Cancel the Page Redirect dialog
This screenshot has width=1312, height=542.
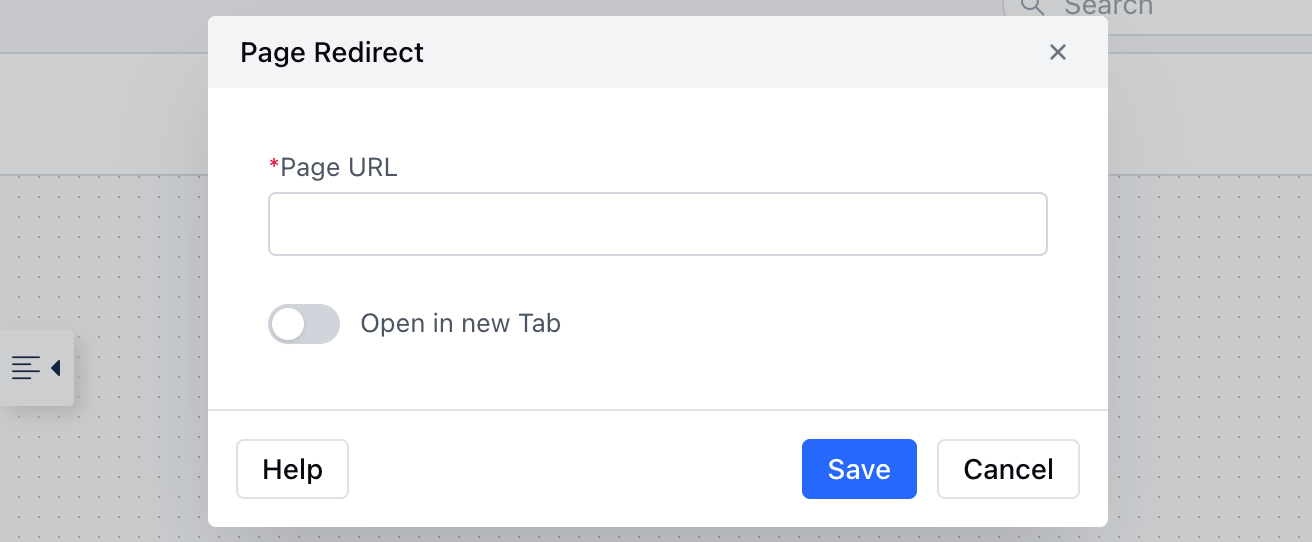(x=1008, y=469)
